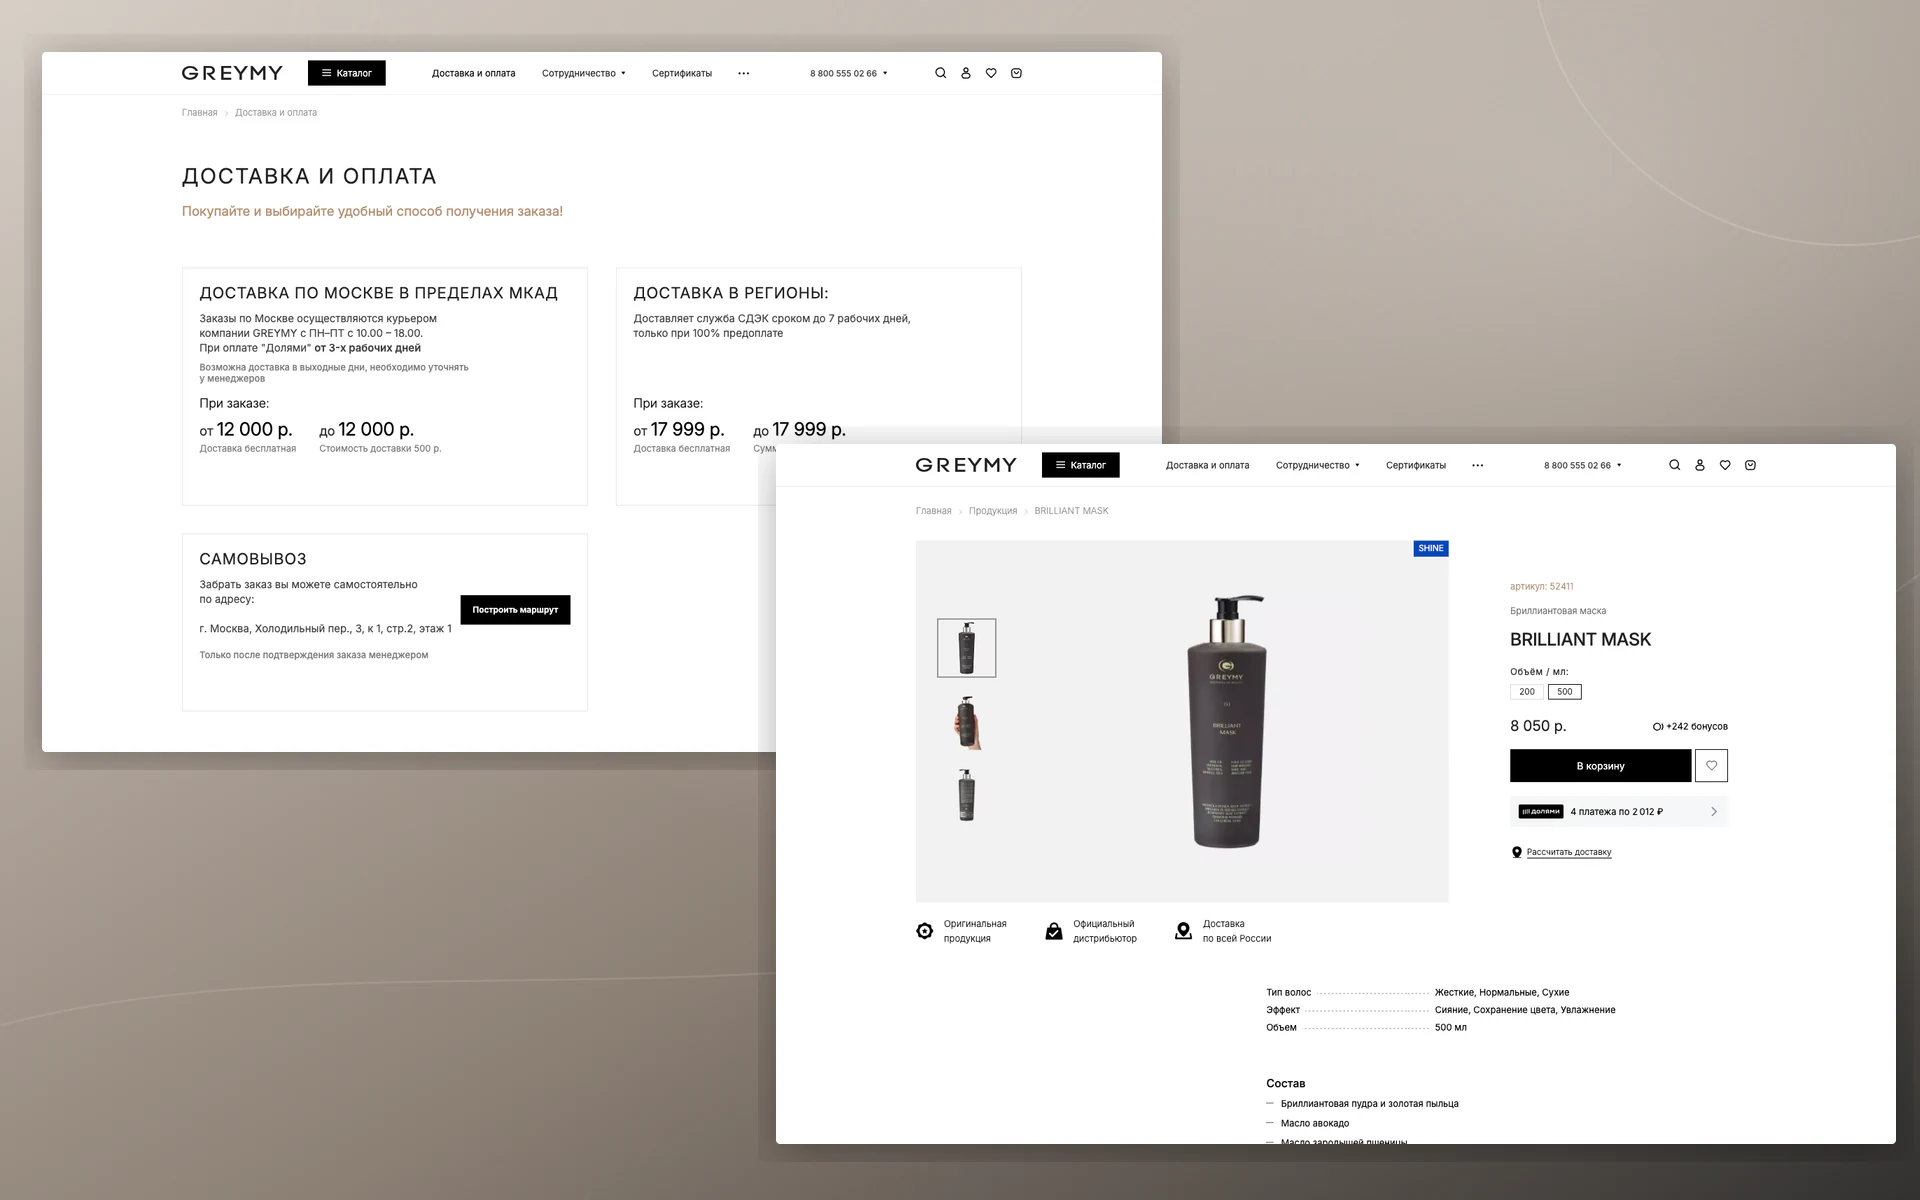Image resolution: width=1920 pixels, height=1200 pixels.
Task: Click the Сияние, Сохранение цвета, Увлажнение value
Action: point(1525,1010)
